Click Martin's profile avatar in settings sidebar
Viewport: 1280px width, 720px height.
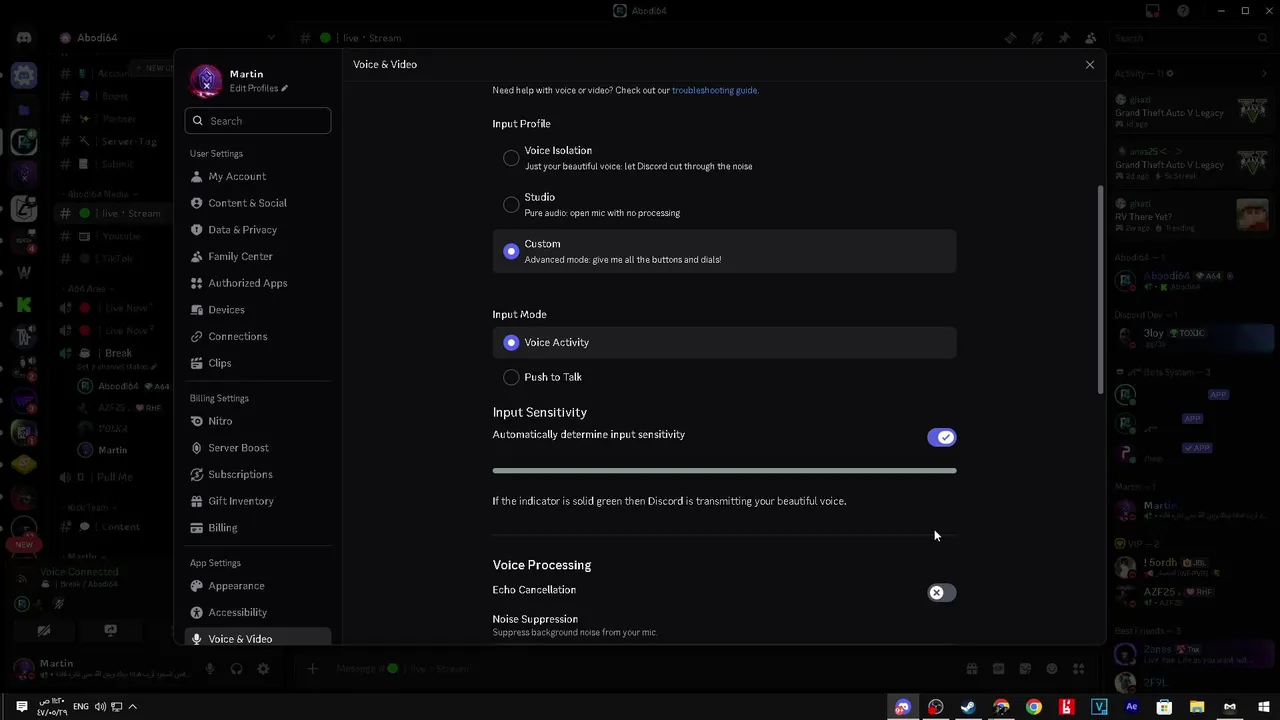pyautogui.click(x=206, y=81)
